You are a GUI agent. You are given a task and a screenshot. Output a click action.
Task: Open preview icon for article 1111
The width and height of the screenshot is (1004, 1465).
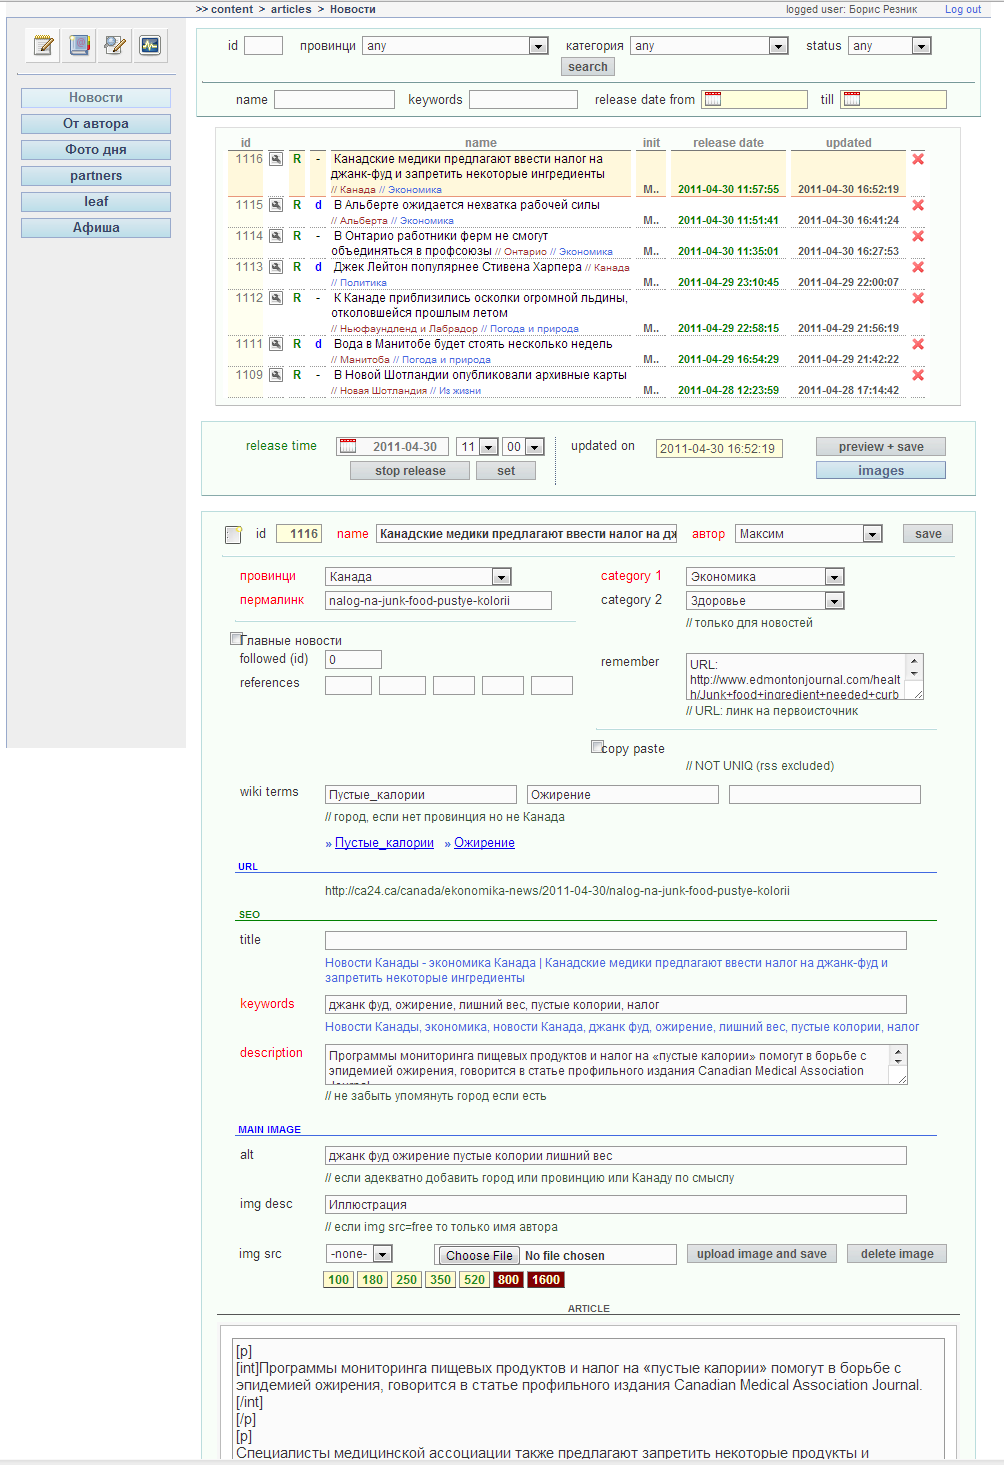point(276,344)
